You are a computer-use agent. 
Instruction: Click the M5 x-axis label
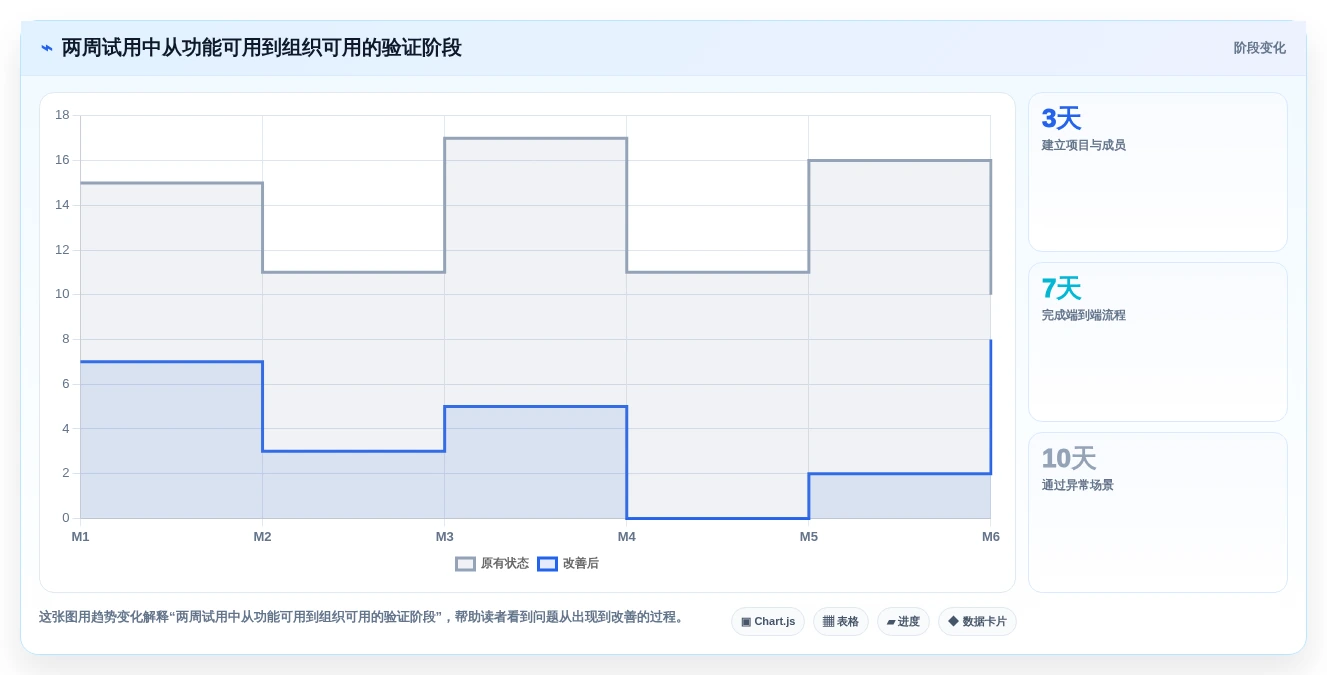(x=809, y=537)
